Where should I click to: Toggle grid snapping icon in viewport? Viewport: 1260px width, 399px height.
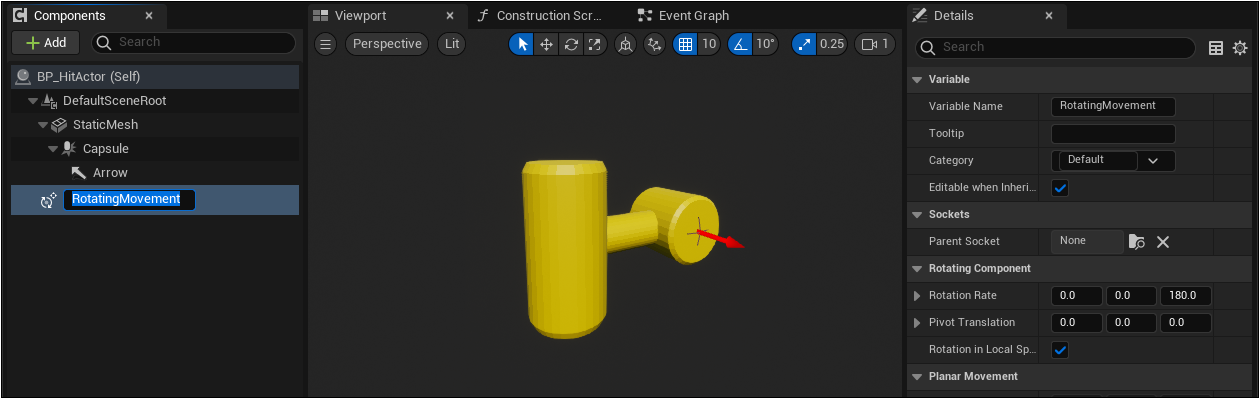[x=685, y=44]
